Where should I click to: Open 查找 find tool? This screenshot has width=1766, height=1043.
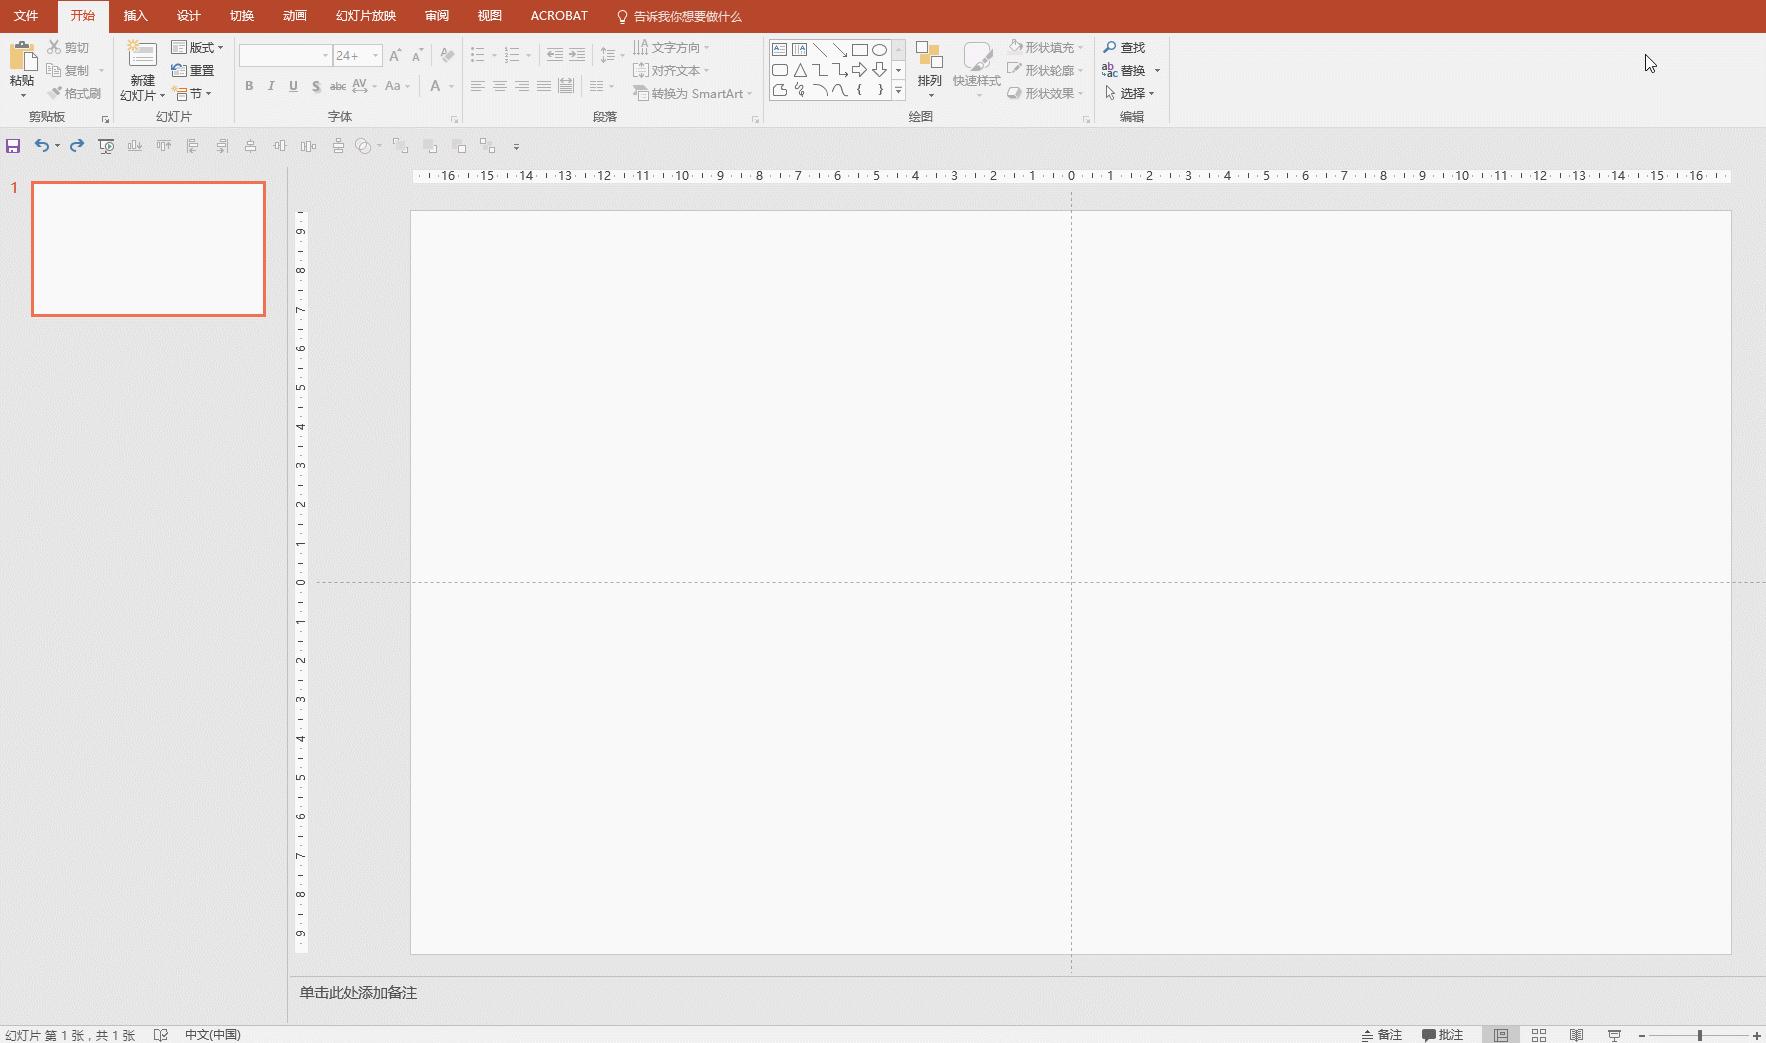tap(1124, 47)
